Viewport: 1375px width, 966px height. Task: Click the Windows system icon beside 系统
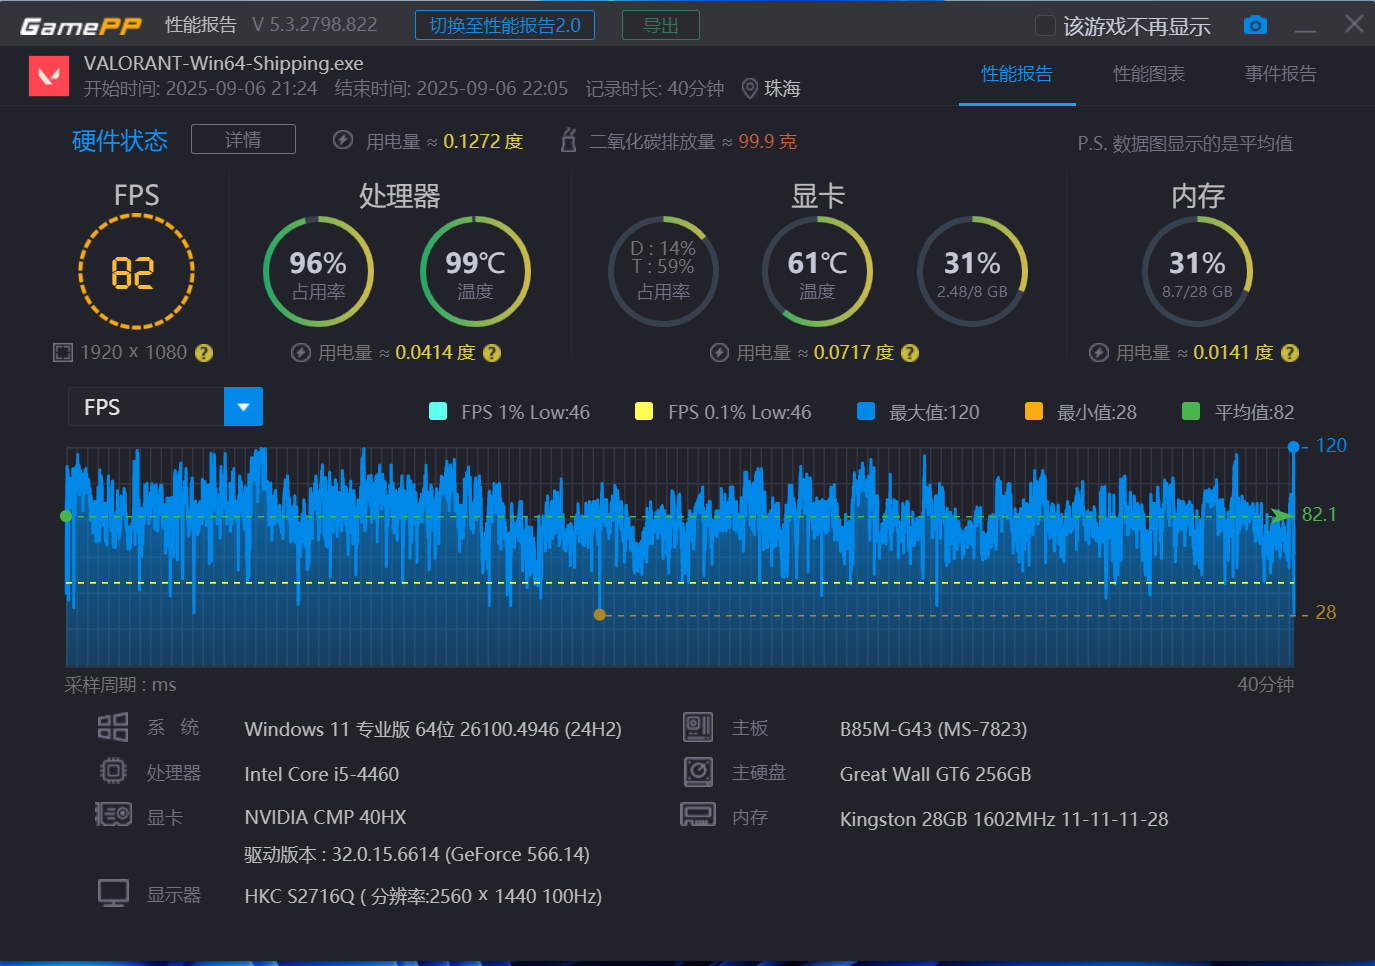113,727
